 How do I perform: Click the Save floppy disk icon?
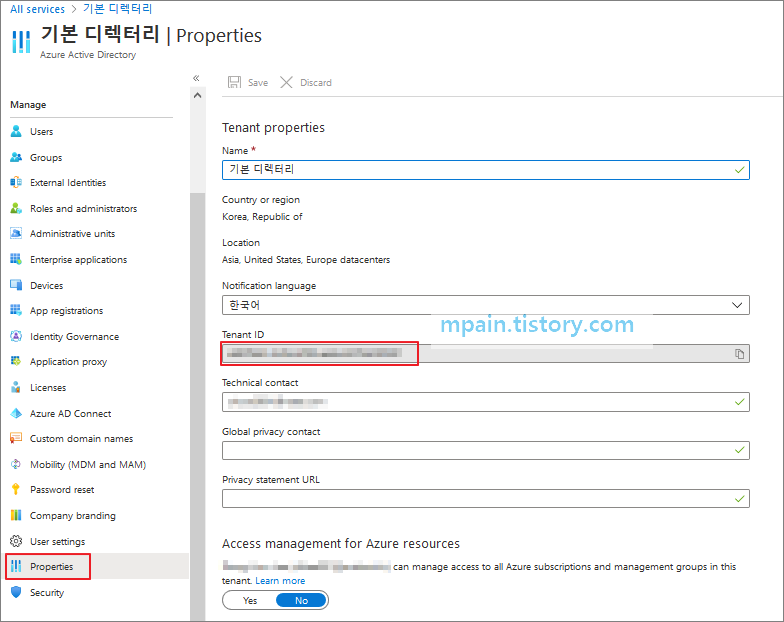click(234, 82)
